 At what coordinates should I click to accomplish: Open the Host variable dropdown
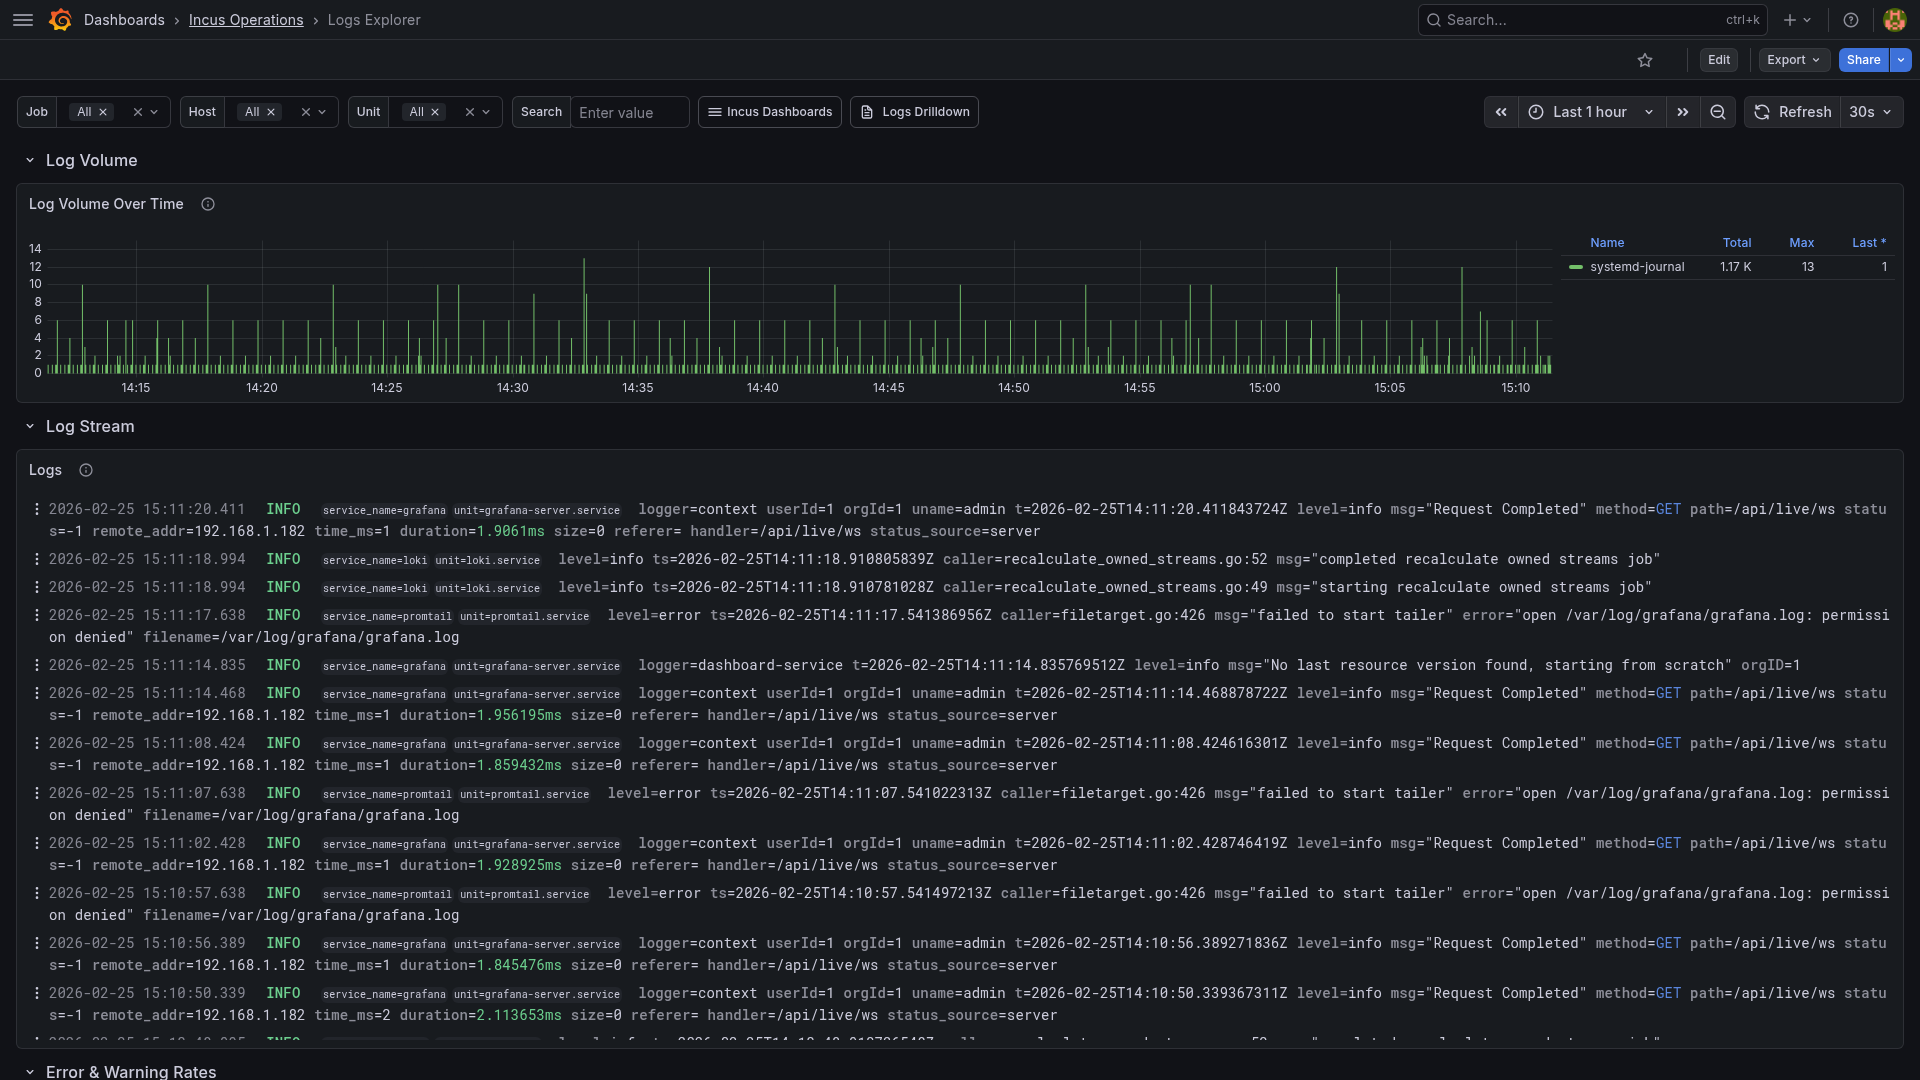[x=322, y=112]
